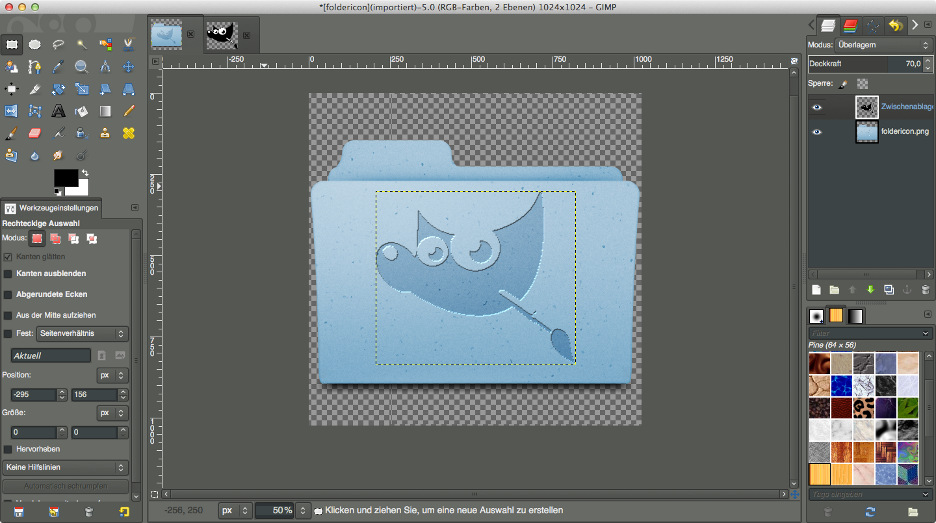Select the Paintbrush tool
This screenshot has width=936, height=523.
11,133
